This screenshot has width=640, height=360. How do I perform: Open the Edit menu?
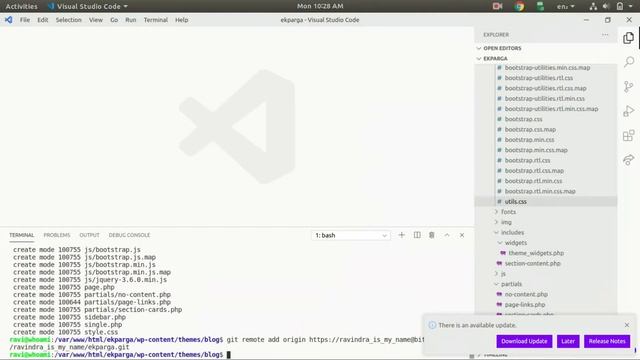click(43, 20)
